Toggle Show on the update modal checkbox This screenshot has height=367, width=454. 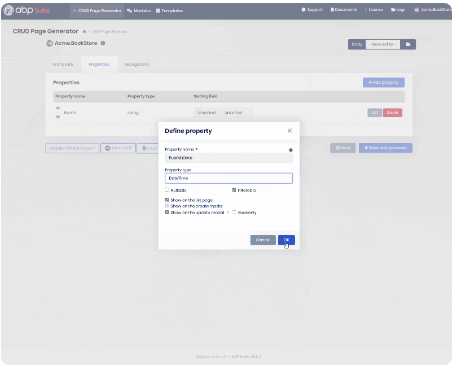(167, 212)
